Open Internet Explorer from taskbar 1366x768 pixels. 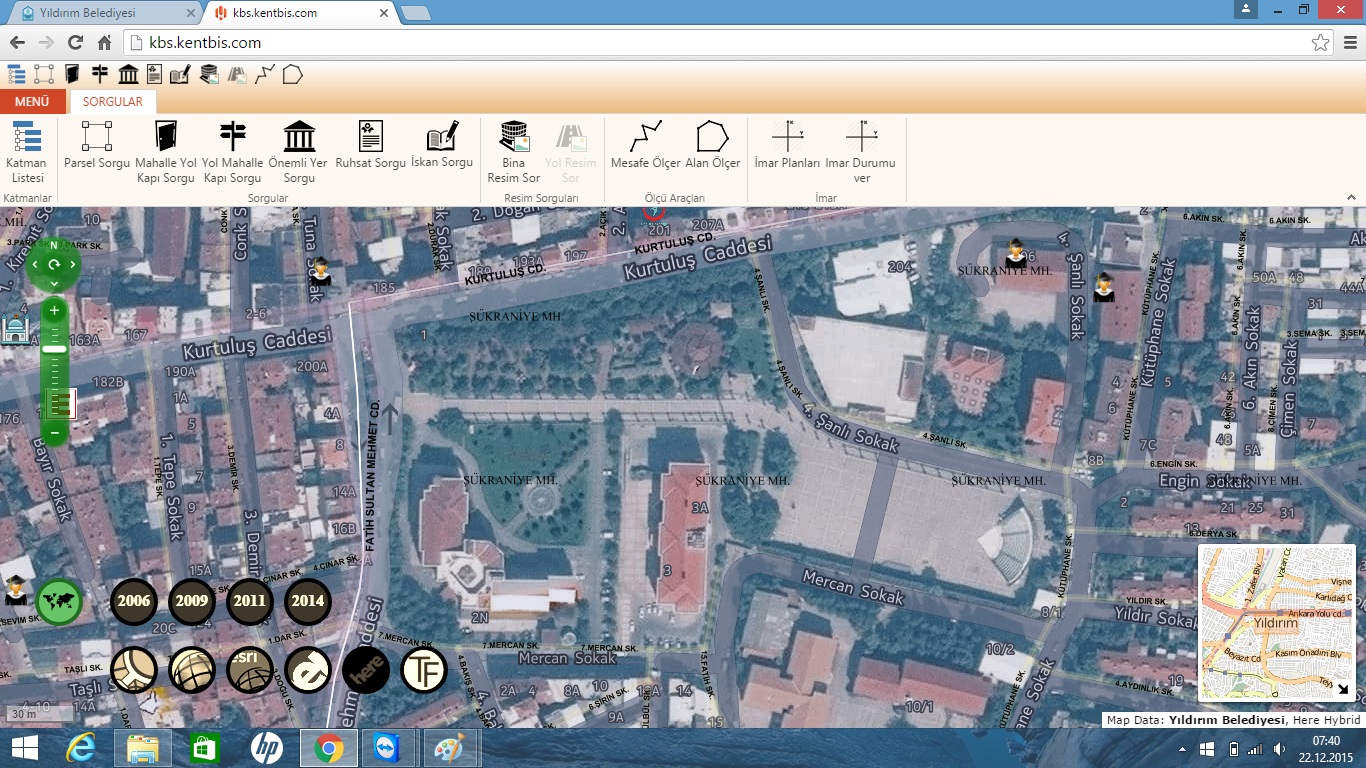click(81, 748)
